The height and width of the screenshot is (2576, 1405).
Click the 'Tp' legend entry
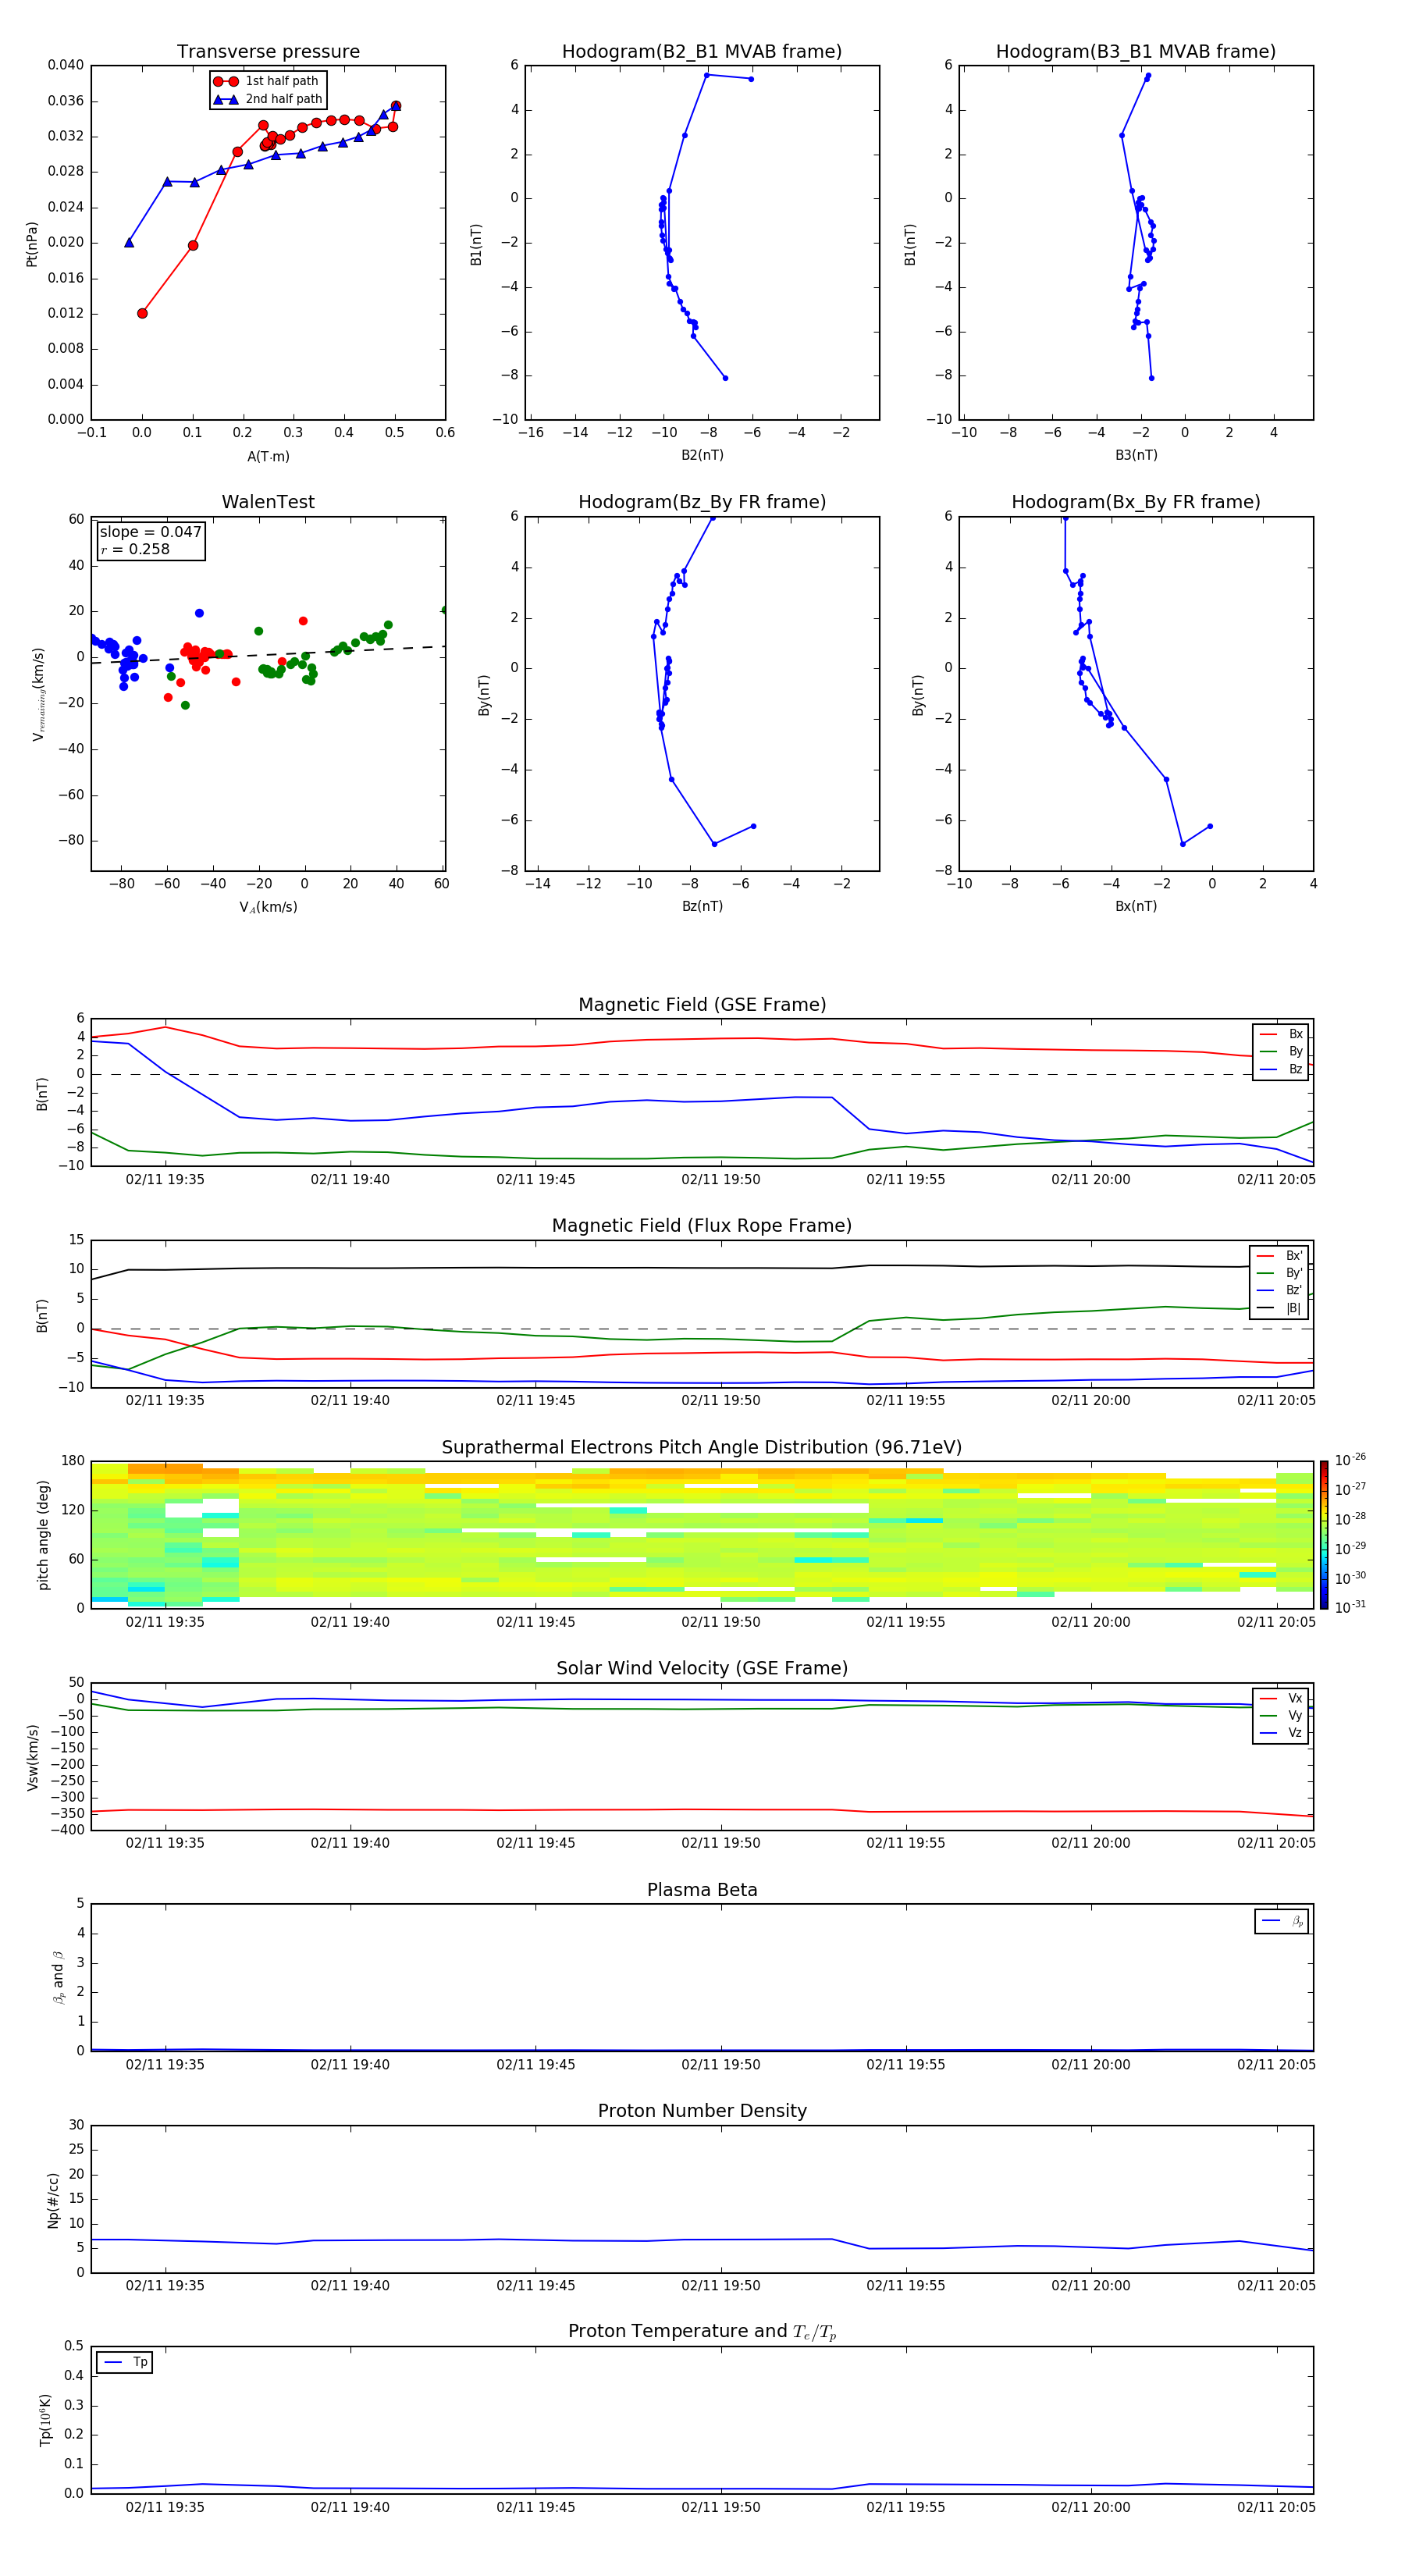[x=125, y=2362]
